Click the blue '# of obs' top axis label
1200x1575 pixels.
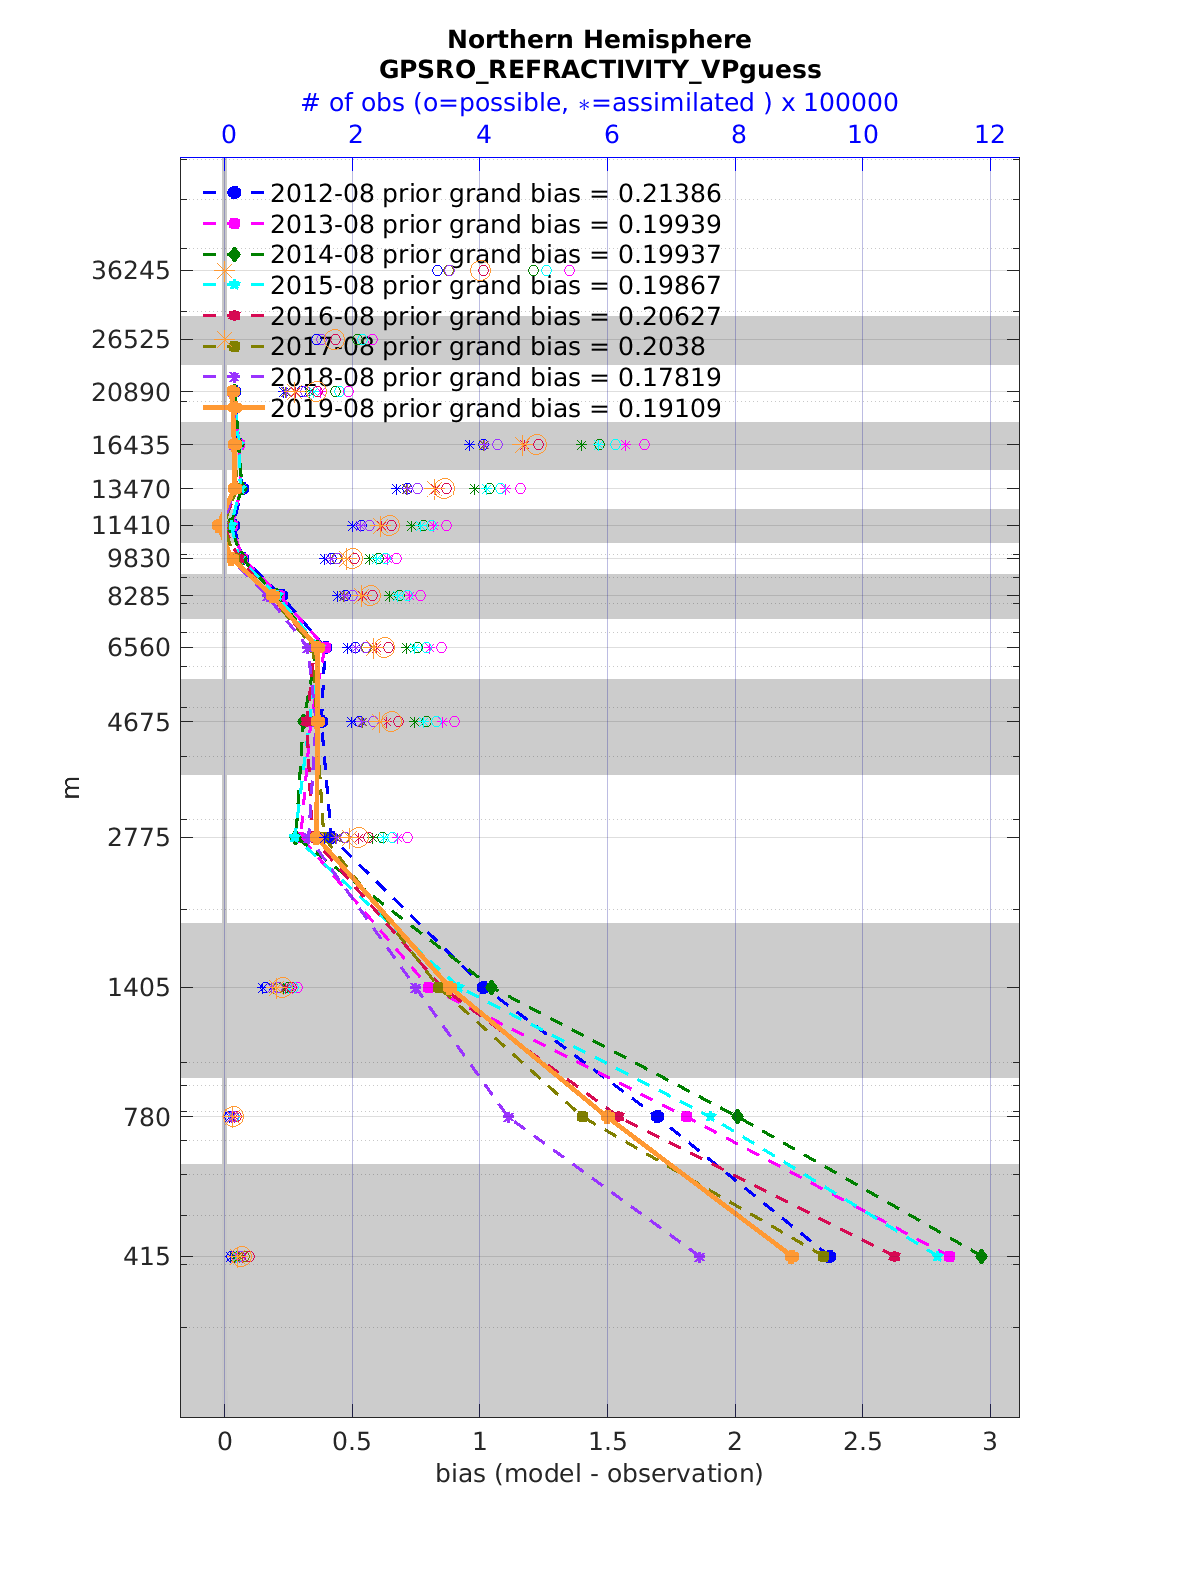(599, 102)
